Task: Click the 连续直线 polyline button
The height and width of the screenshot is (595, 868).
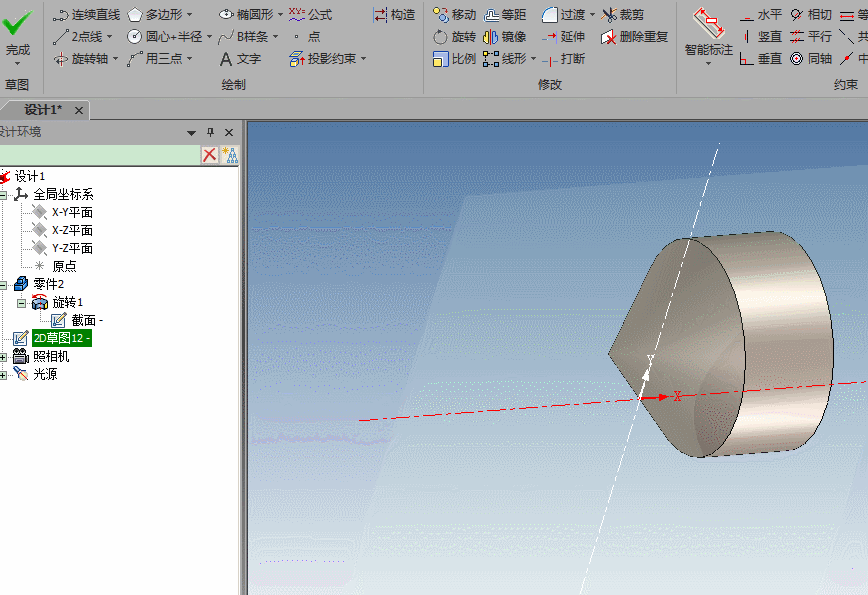Action: coord(86,15)
